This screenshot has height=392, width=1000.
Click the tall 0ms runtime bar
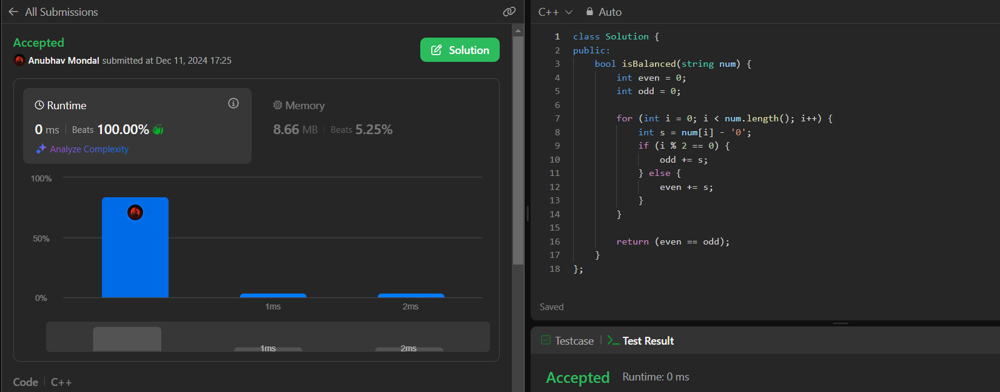(x=135, y=247)
